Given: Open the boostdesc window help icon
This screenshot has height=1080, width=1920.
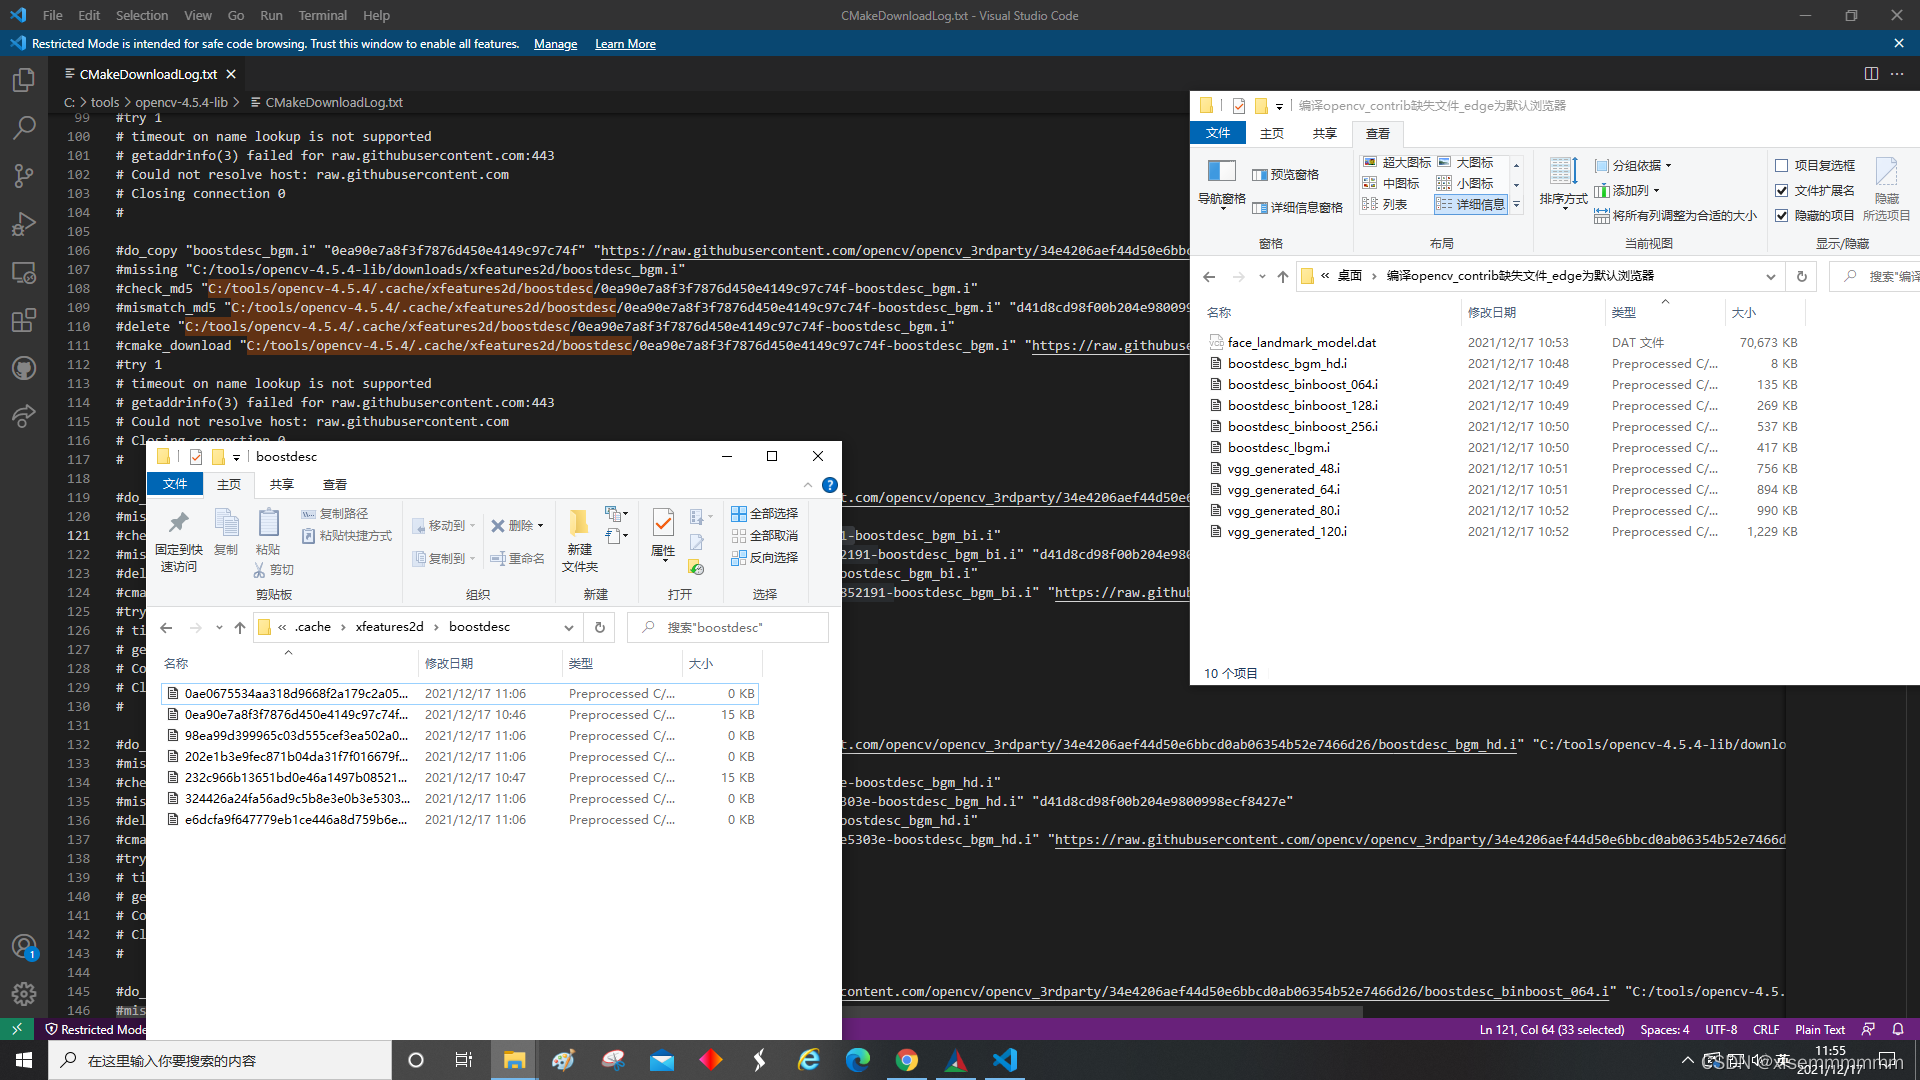Looking at the screenshot, I should coord(830,485).
